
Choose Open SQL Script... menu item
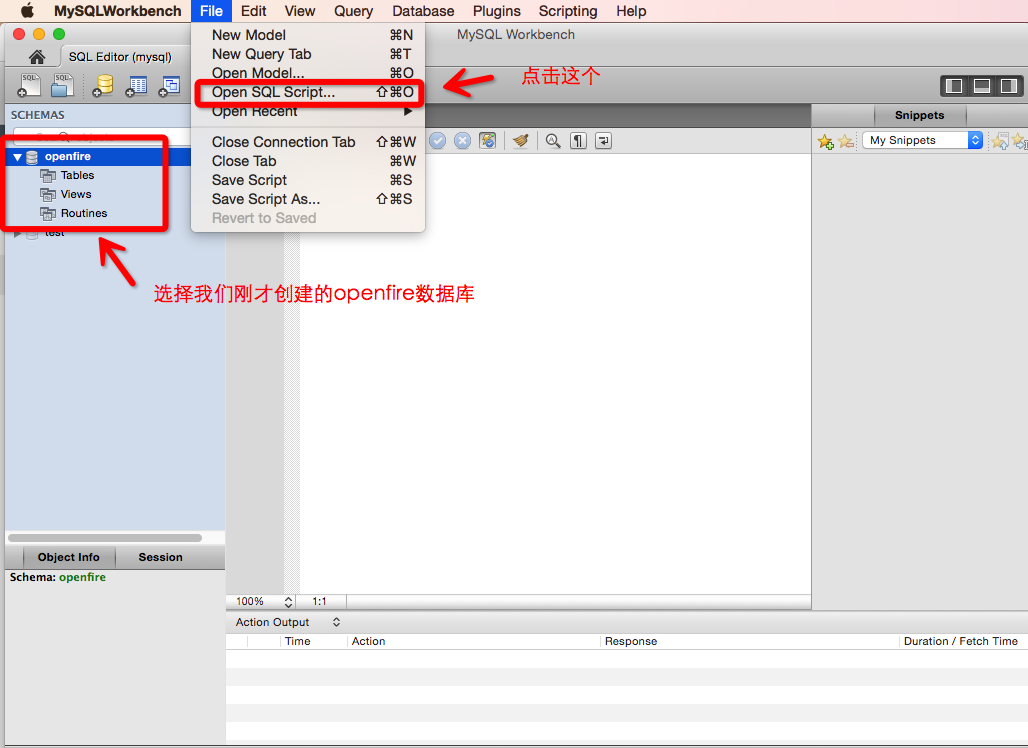309,92
